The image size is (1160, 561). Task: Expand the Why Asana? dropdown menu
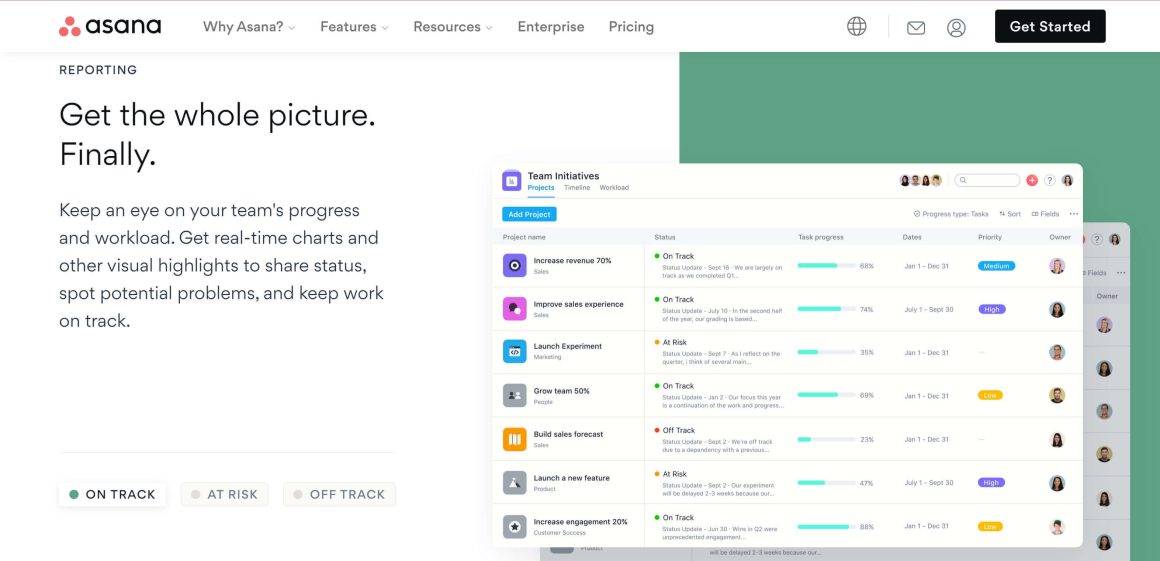(249, 27)
